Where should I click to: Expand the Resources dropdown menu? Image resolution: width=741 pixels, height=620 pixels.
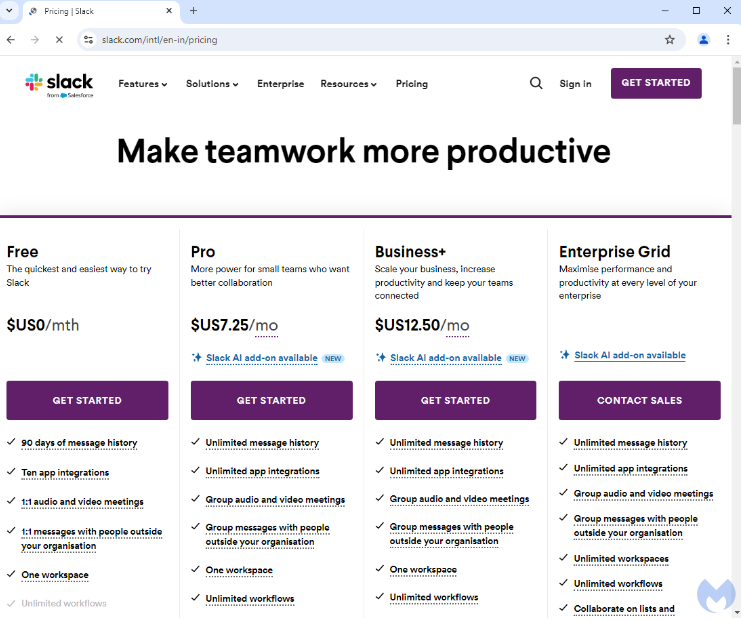coord(348,84)
